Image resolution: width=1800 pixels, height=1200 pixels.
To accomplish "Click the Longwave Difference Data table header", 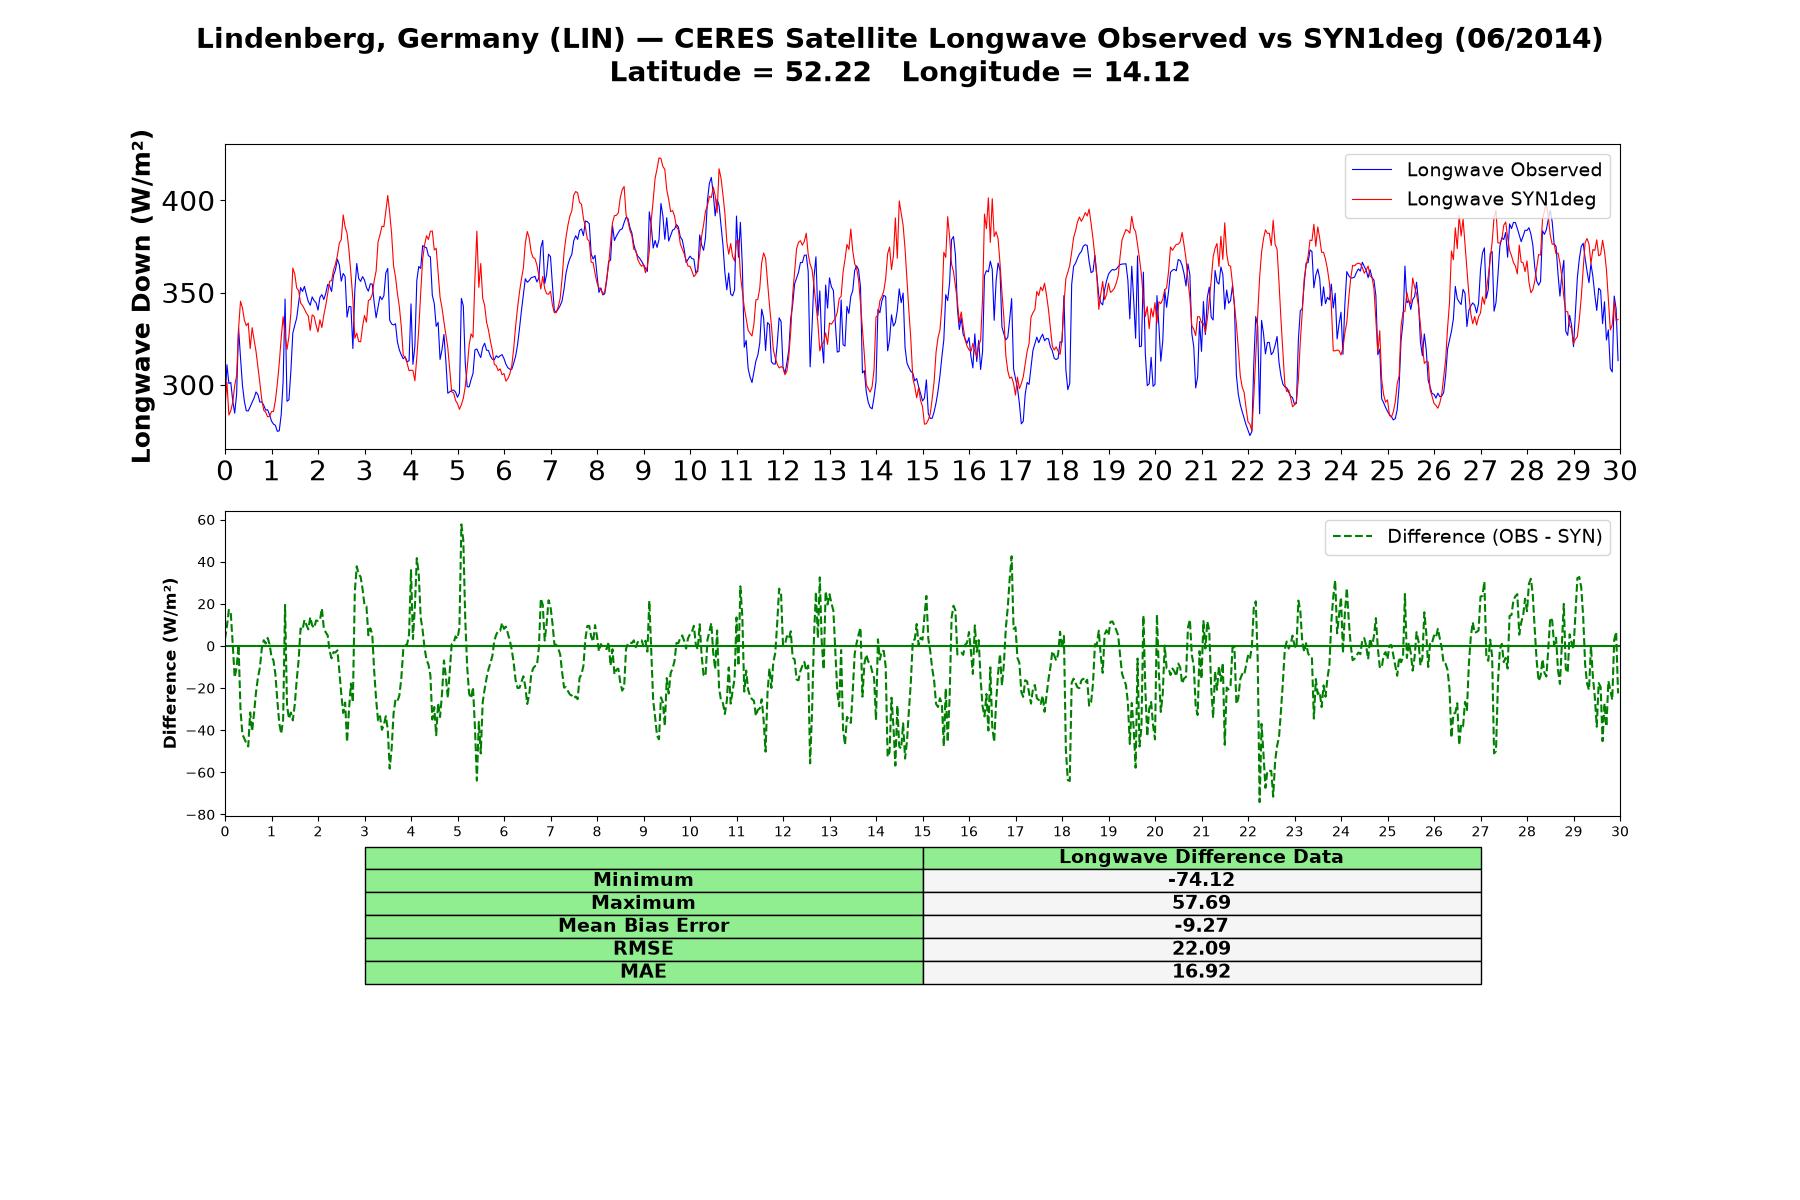I will tap(1201, 857).
